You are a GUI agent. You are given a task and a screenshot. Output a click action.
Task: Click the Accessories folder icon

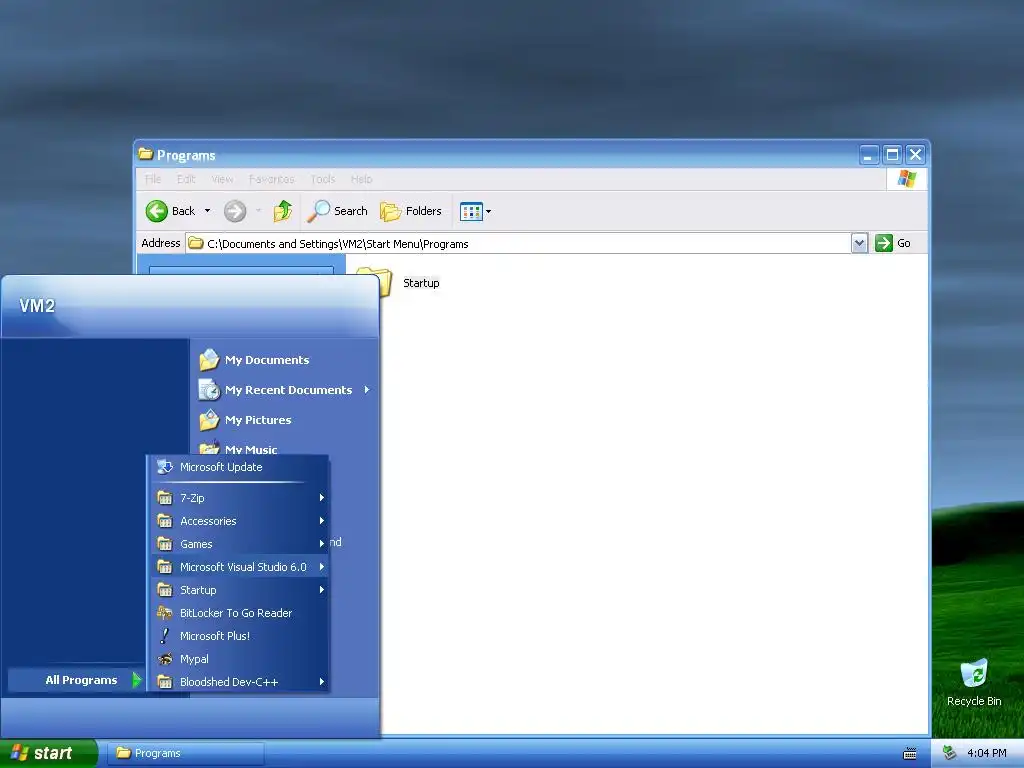(165, 521)
